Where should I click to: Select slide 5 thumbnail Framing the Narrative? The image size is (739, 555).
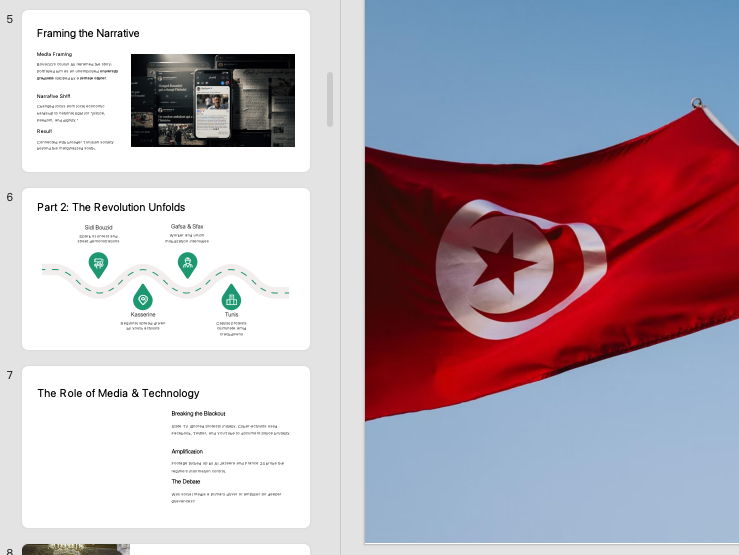click(x=166, y=91)
